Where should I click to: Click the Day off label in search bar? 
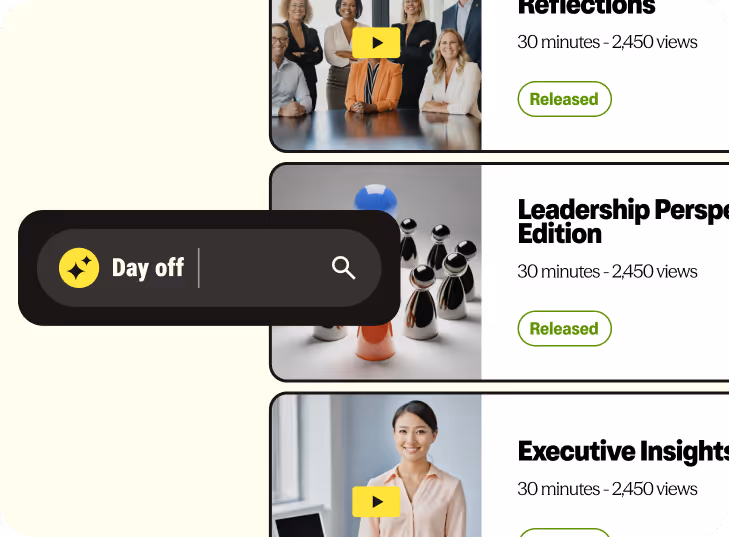pos(148,268)
